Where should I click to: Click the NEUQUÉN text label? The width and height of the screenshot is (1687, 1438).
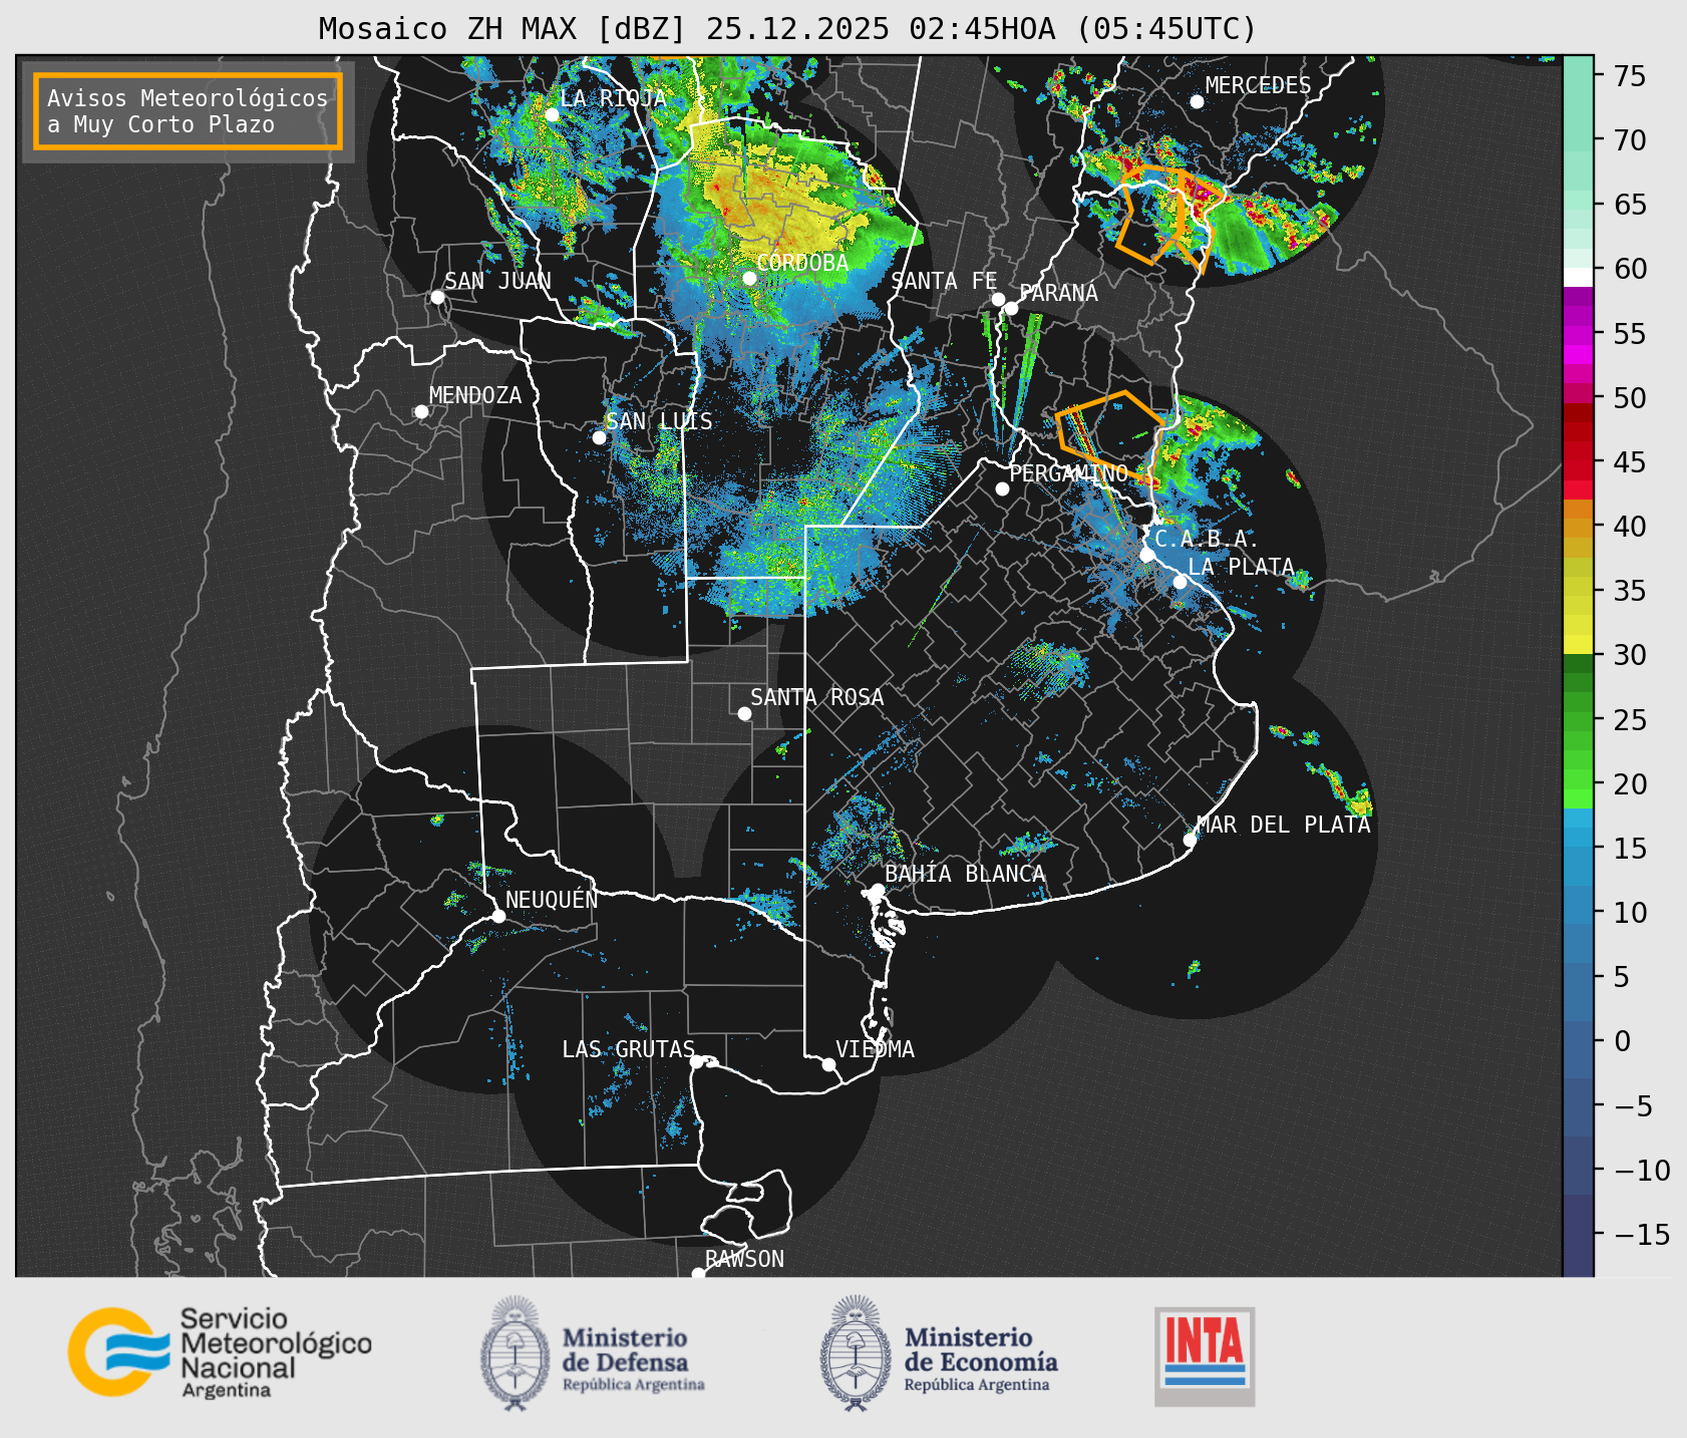click(x=551, y=899)
